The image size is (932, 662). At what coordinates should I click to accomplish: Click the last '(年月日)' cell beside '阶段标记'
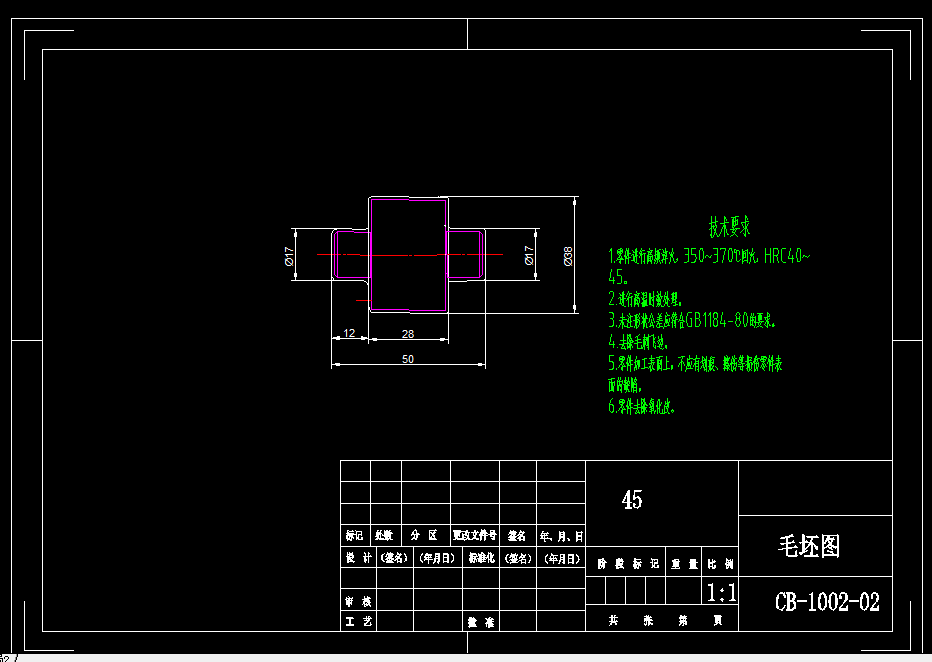point(562,559)
